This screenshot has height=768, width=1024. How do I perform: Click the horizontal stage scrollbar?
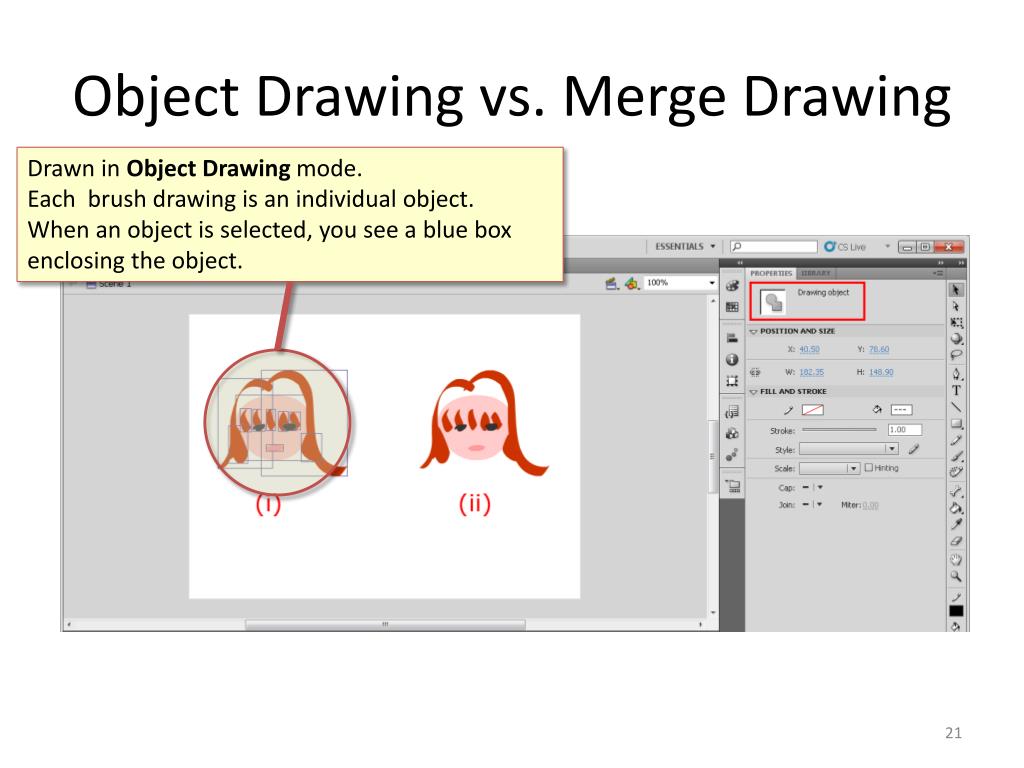(x=385, y=624)
